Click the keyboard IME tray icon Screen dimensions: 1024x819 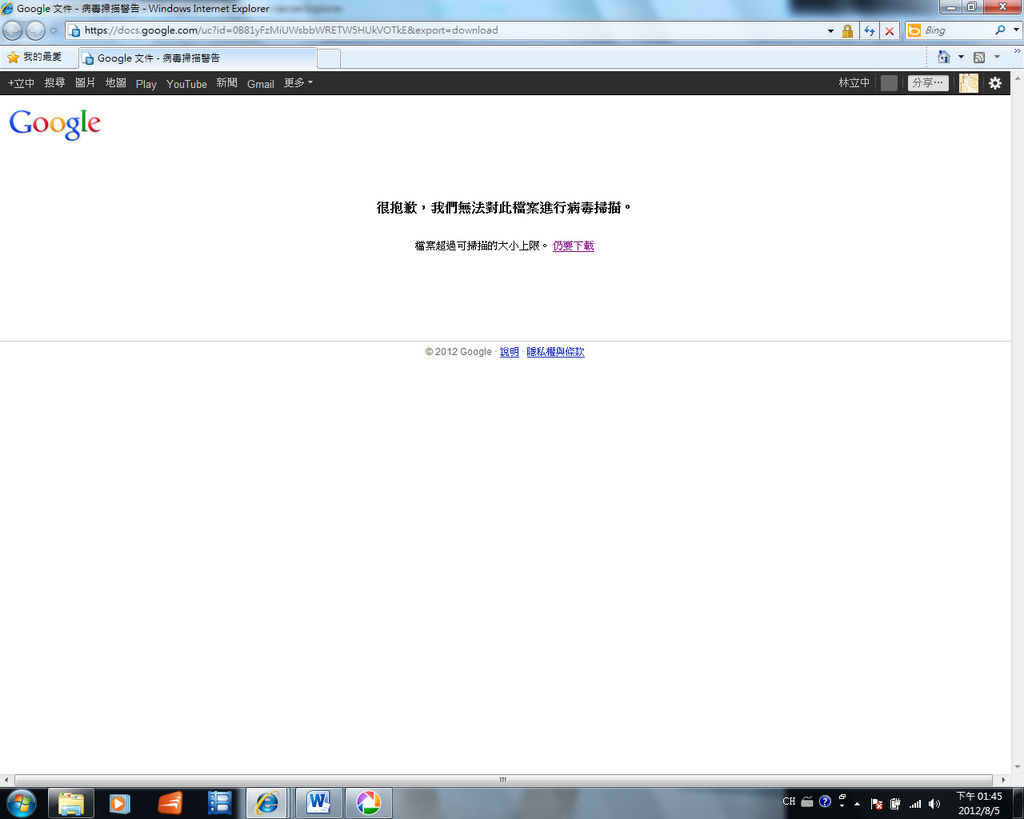click(807, 802)
